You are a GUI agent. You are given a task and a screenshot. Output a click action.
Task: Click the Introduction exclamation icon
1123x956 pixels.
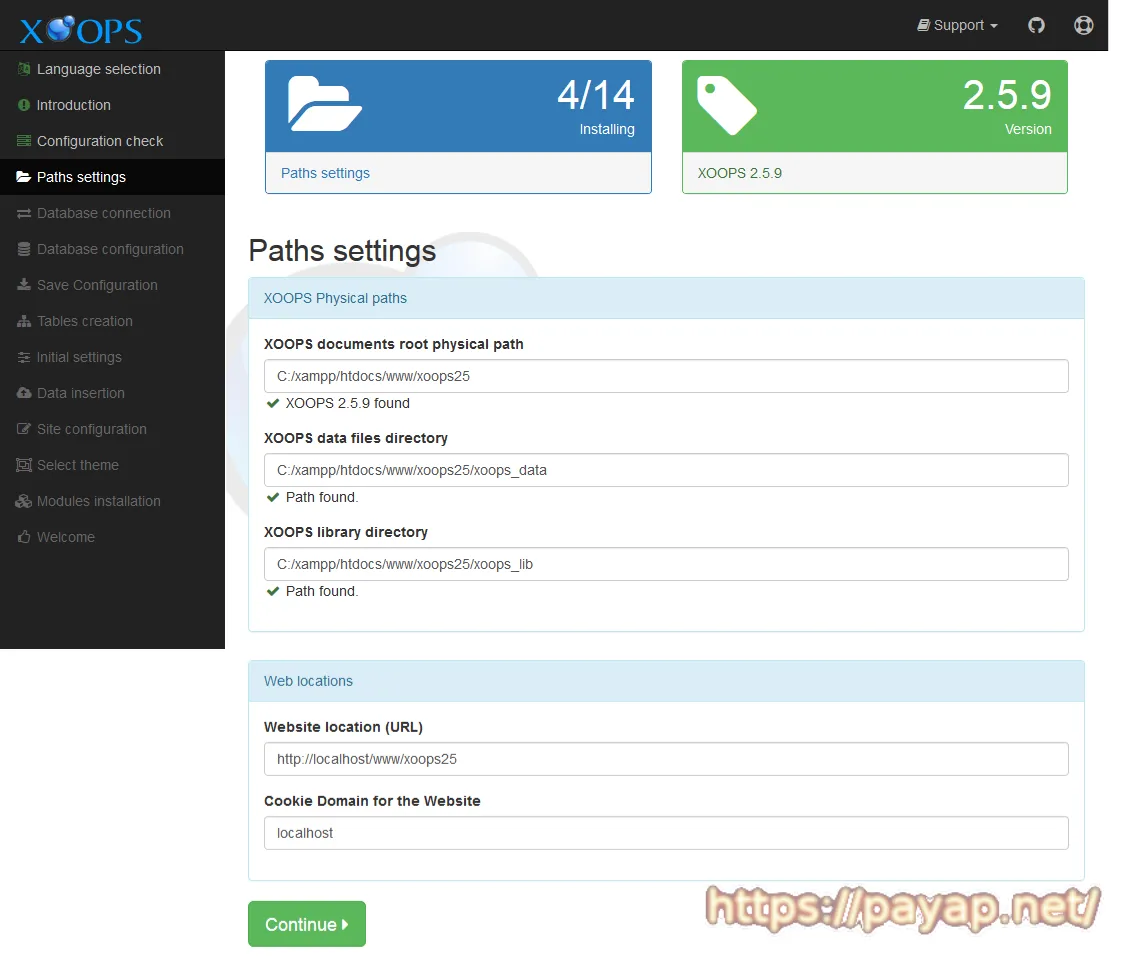(x=24, y=105)
